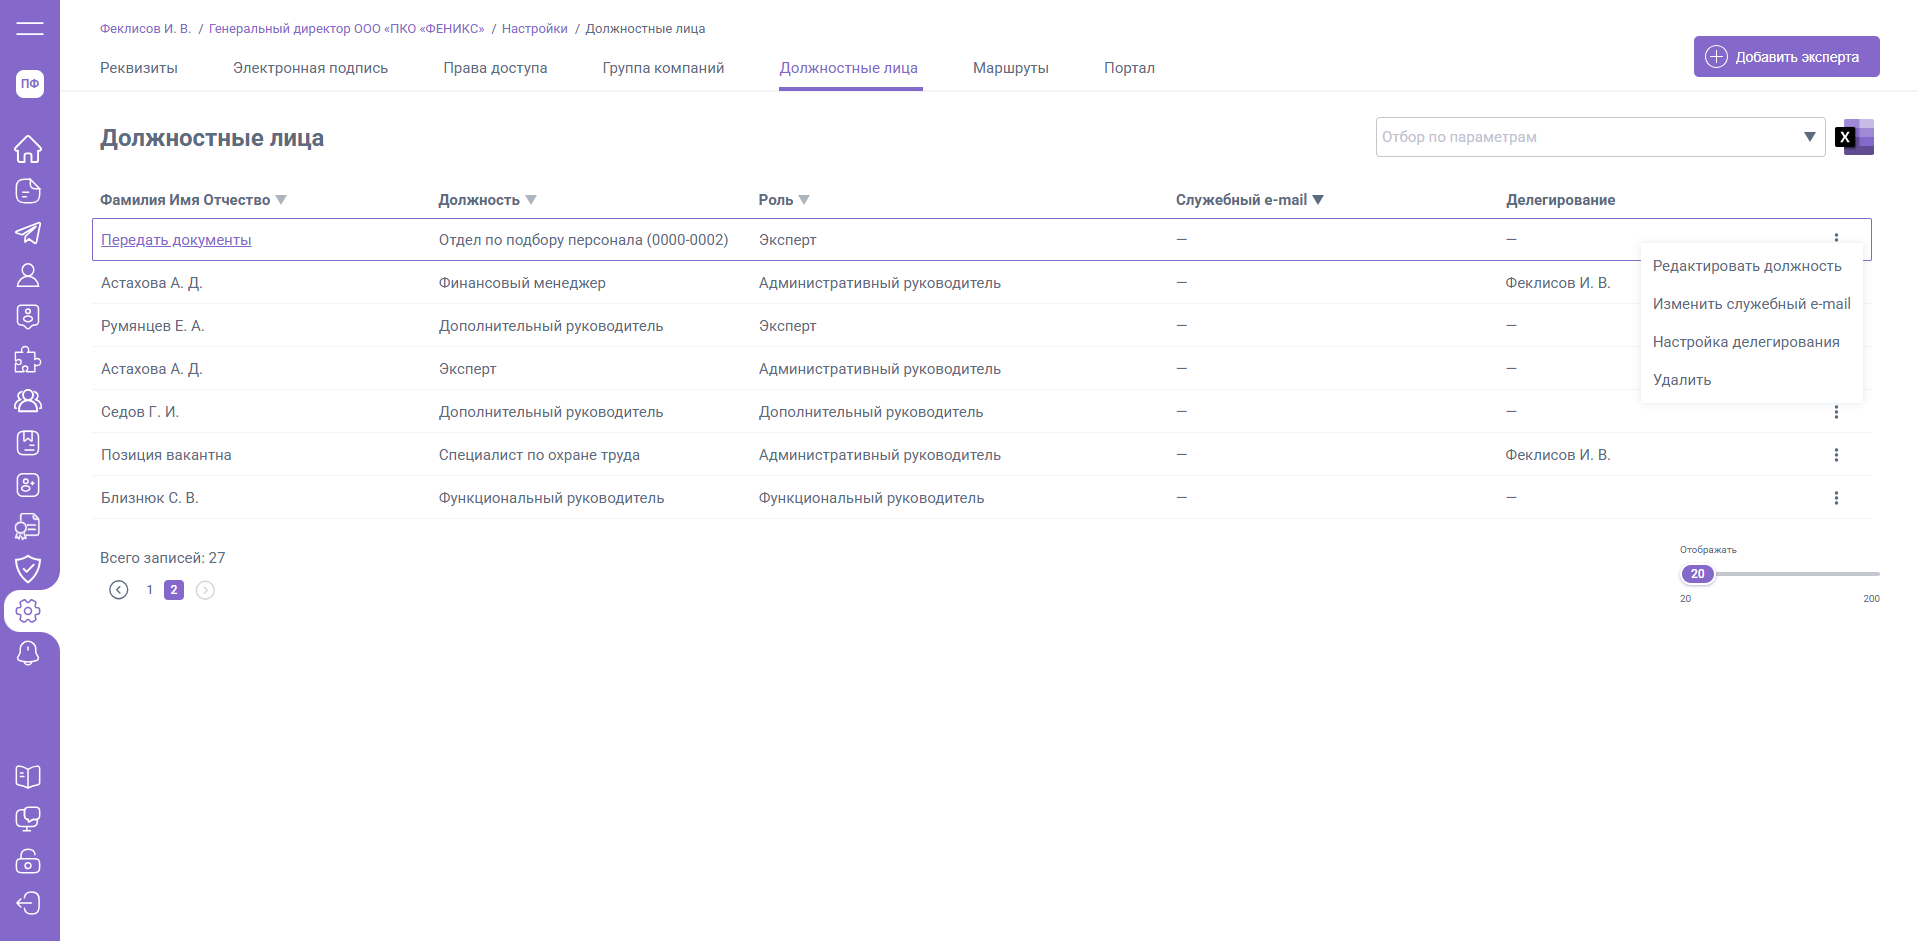Open the employee badge card icon
The image size is (1918, 941).
[x=28, y=317]
